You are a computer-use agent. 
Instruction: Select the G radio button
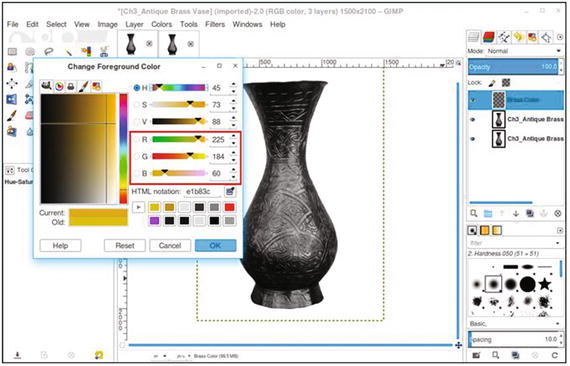137,157
